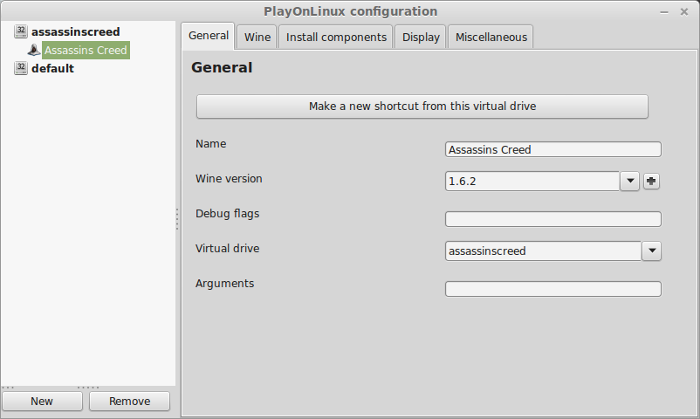
Task: Open the Install components tab
Action: [x=336, y=37]
